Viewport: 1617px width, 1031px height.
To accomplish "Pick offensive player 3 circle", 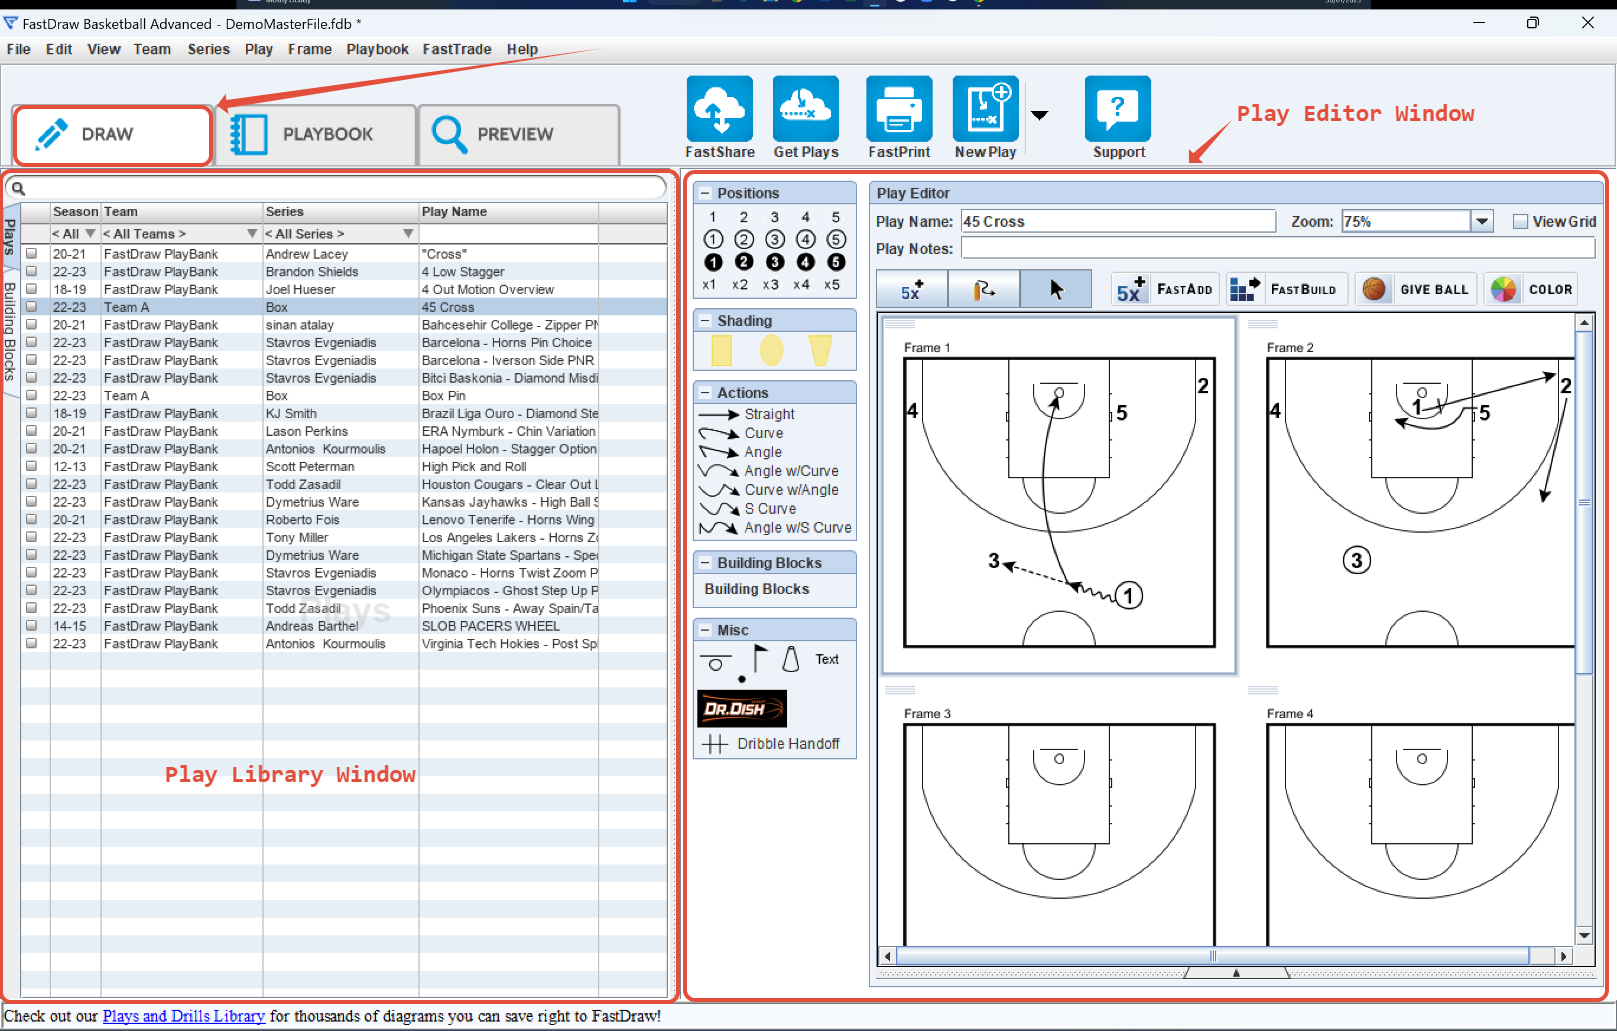I will (x=775, y=239).
